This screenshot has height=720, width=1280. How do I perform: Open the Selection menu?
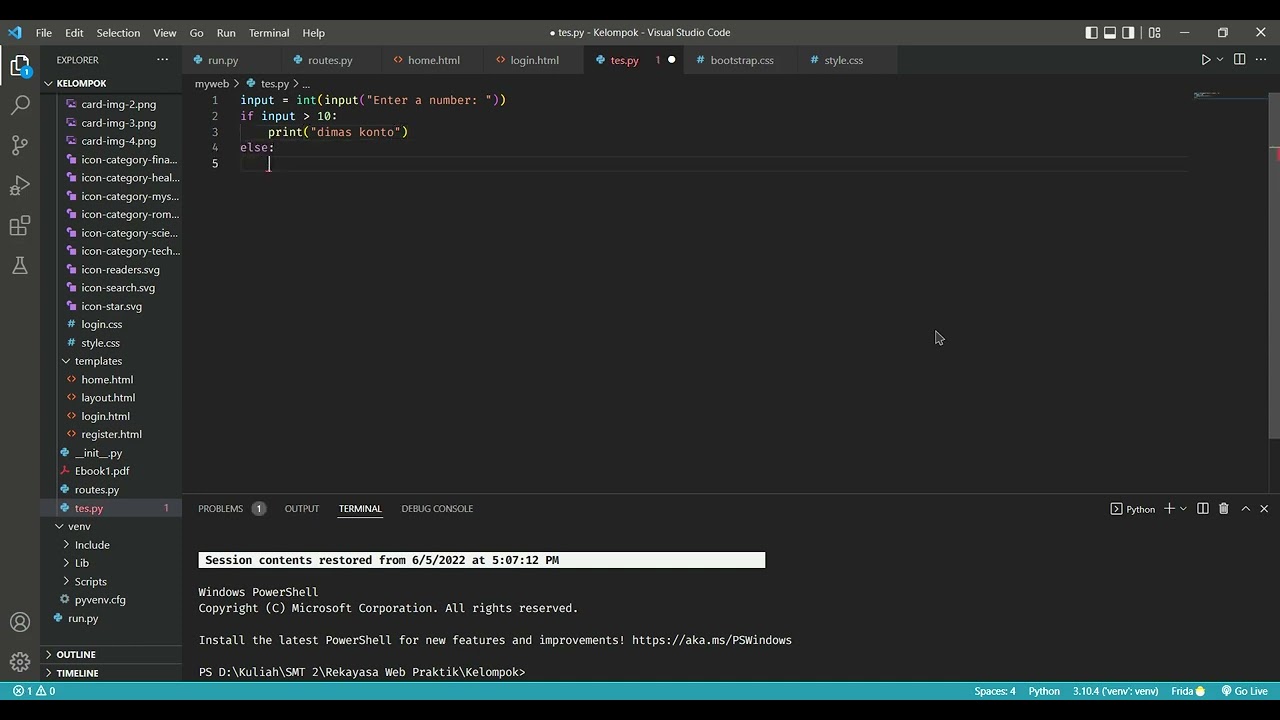pyautogui.click(x=118, y=32)
